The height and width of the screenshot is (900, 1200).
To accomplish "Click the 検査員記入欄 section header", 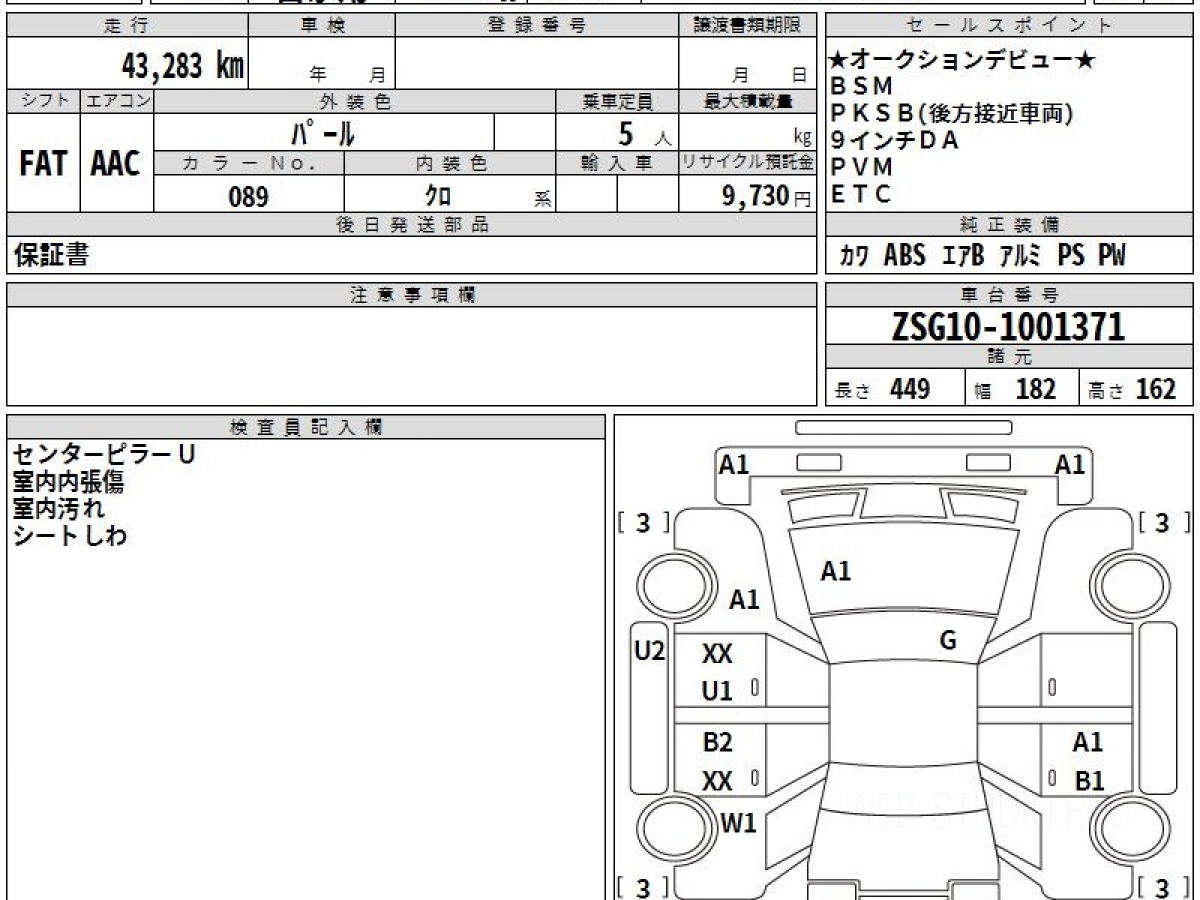I will pos(306,427).
